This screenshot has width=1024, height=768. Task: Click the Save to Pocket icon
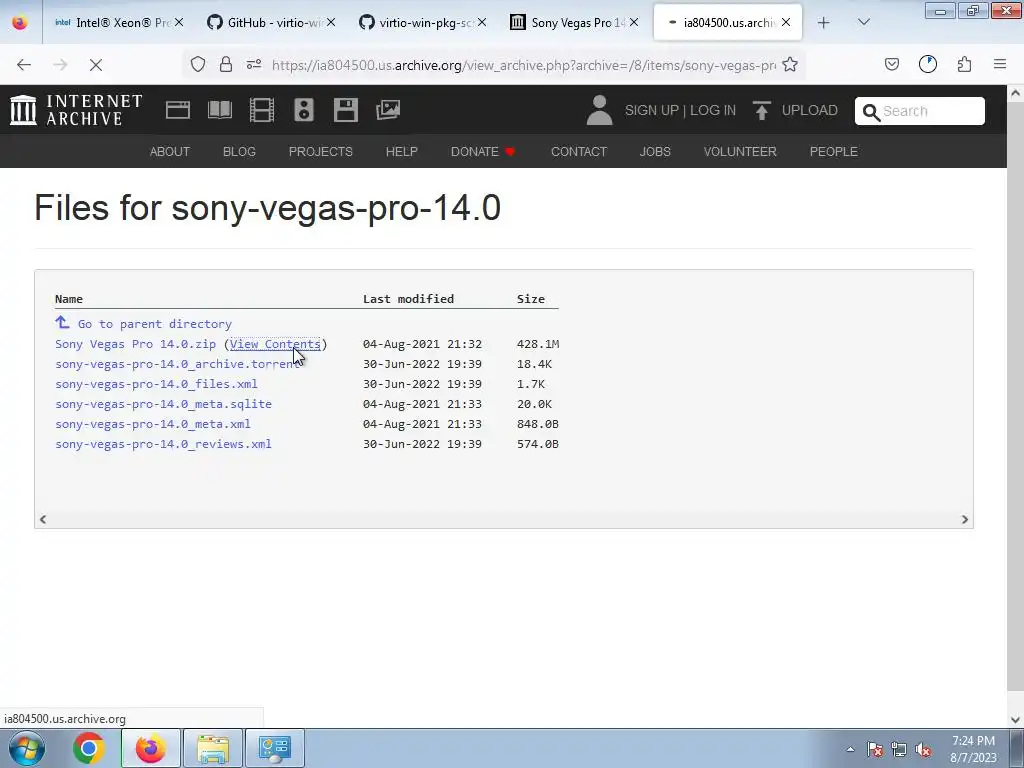tap(892, 64)
